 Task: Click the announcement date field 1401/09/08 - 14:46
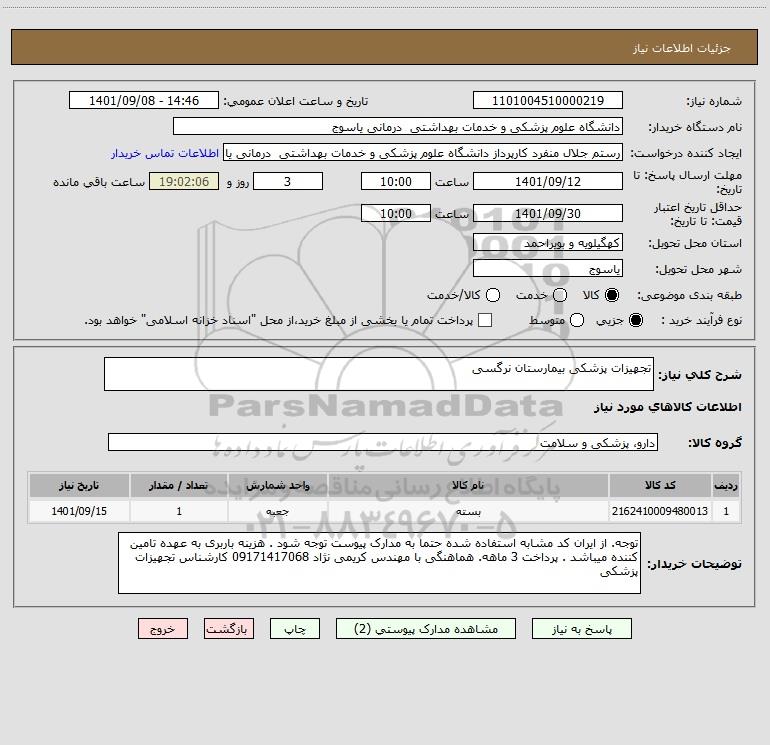(x=144, y=100)
